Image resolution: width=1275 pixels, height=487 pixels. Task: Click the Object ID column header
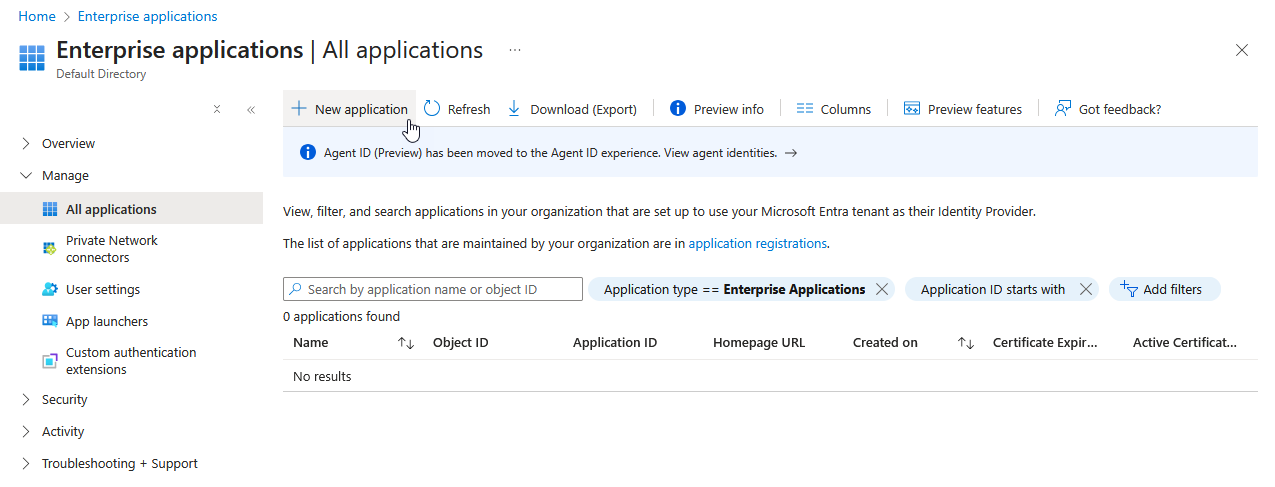(460, 343)
